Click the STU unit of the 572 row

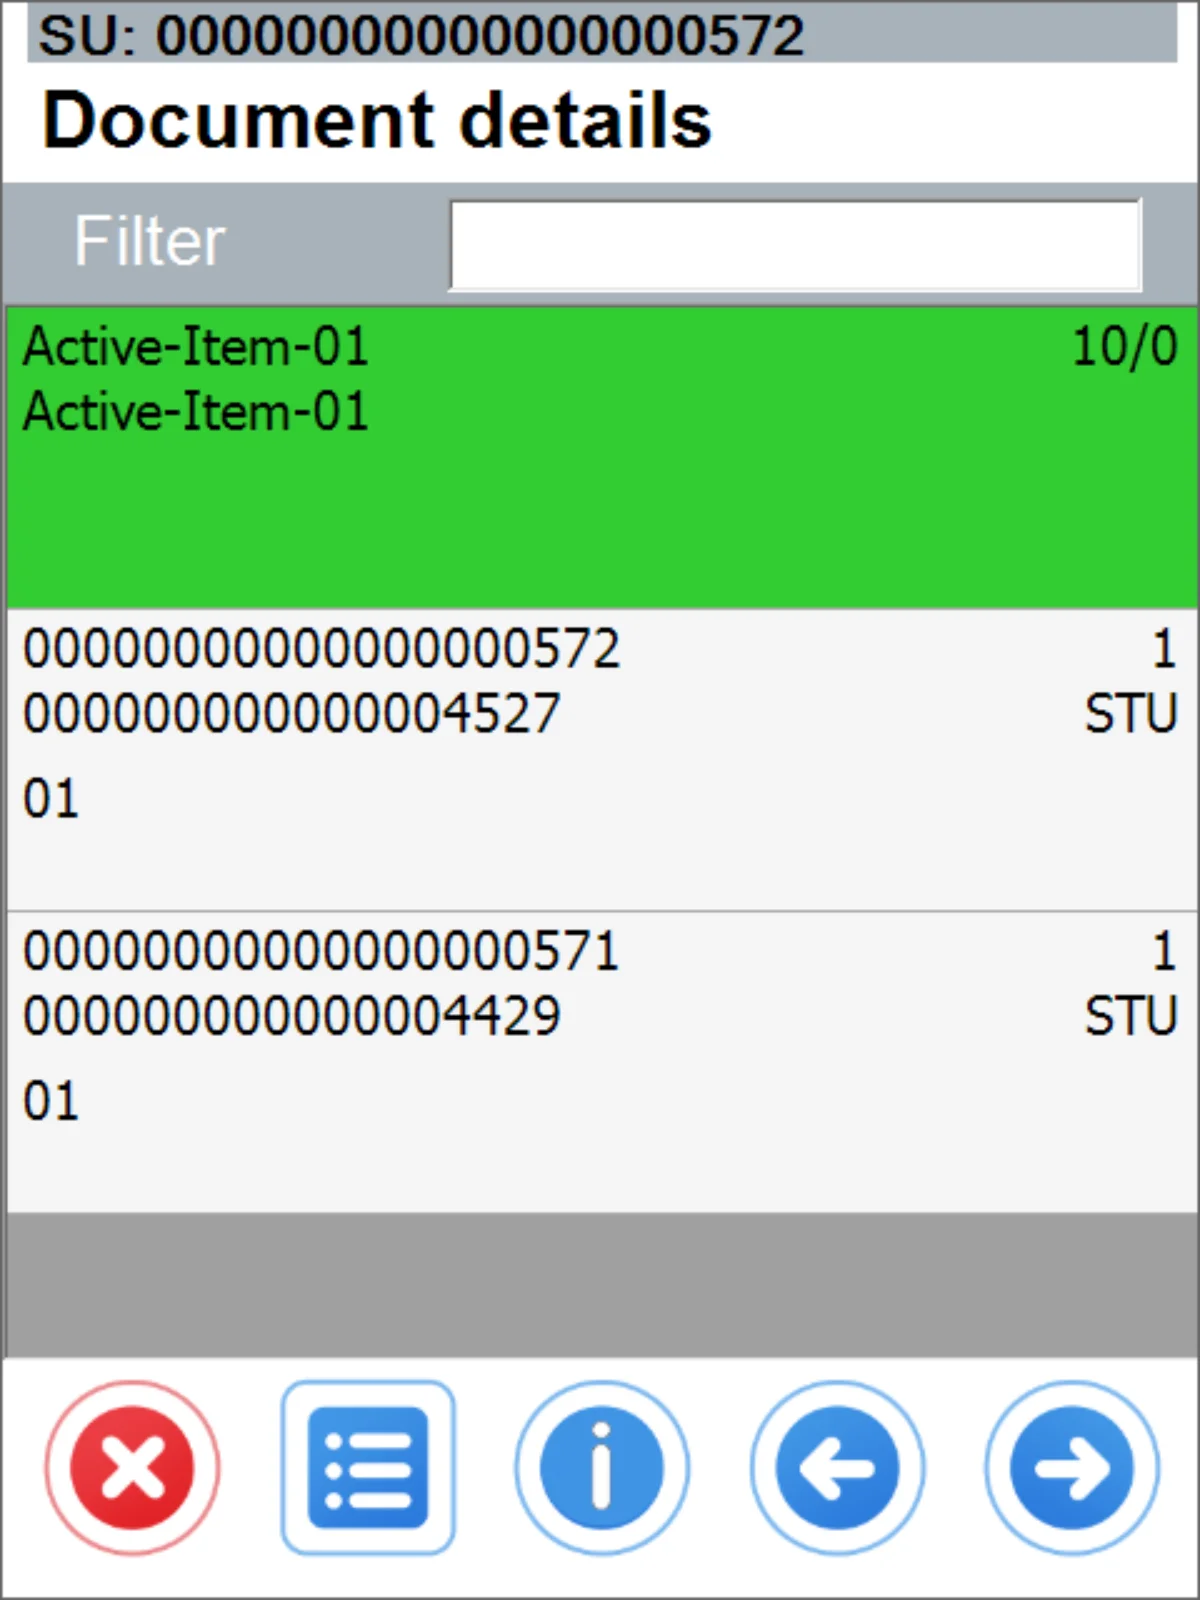(1131, 714)
